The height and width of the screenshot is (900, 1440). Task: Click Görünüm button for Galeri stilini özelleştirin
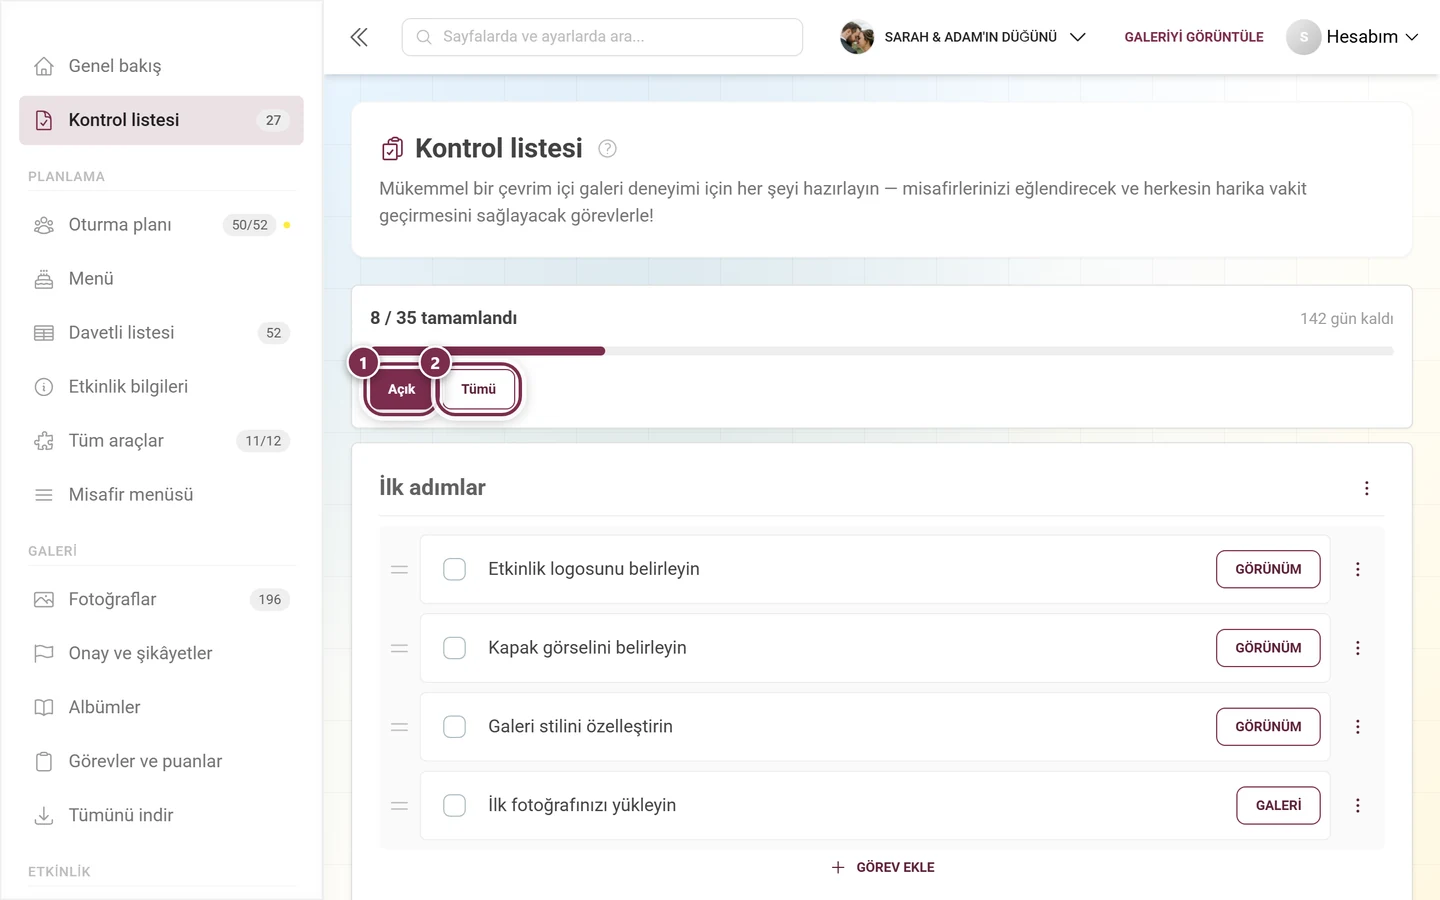click(1268, 727)
